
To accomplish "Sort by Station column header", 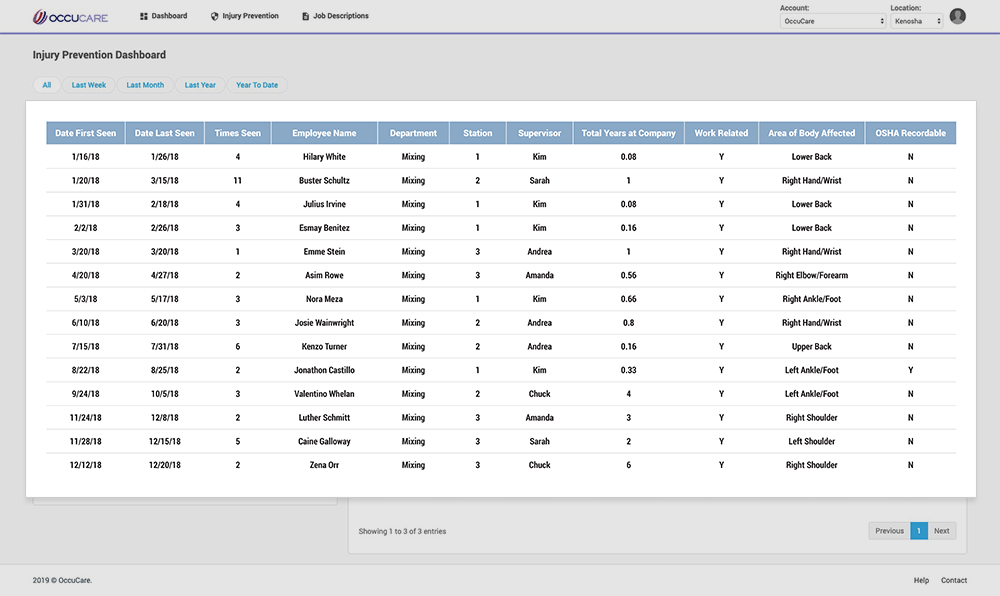I will [478, 133].
